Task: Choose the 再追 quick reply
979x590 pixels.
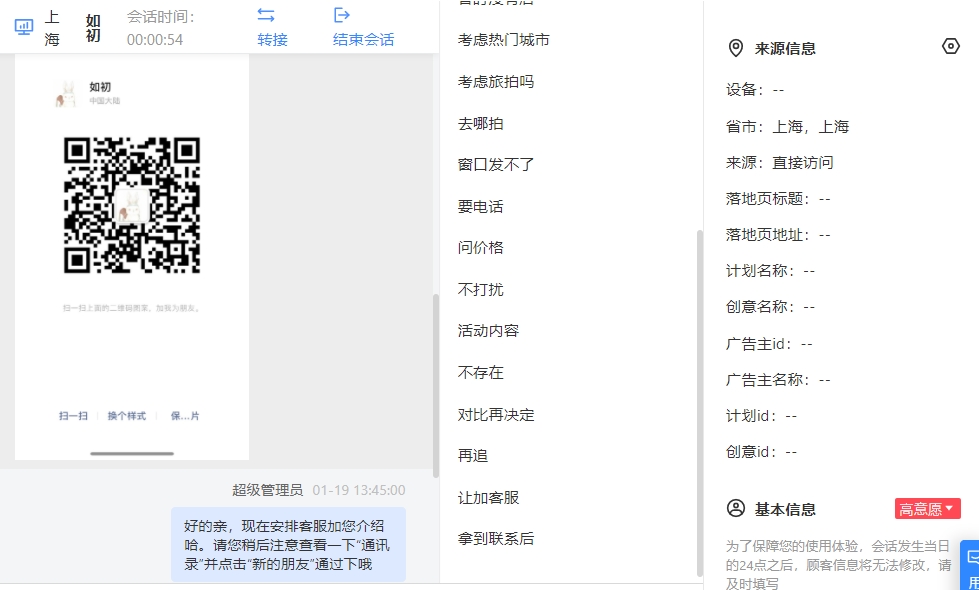Action: (473, 456)
